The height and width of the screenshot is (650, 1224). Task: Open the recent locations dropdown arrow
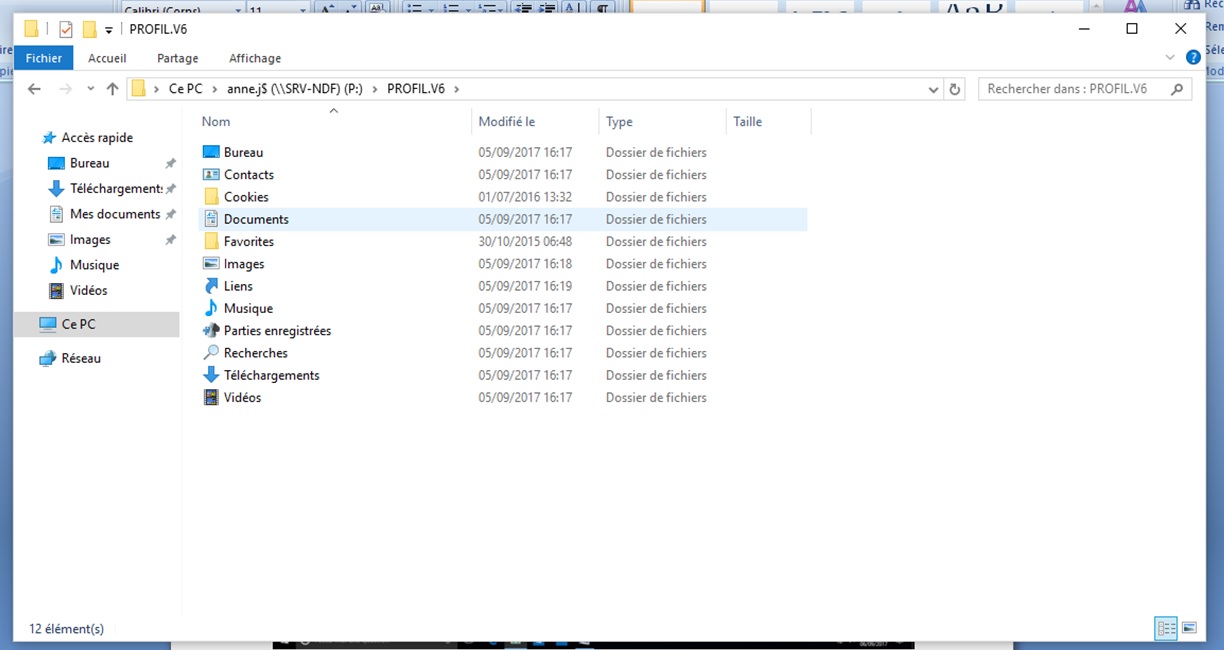[90, 89]
